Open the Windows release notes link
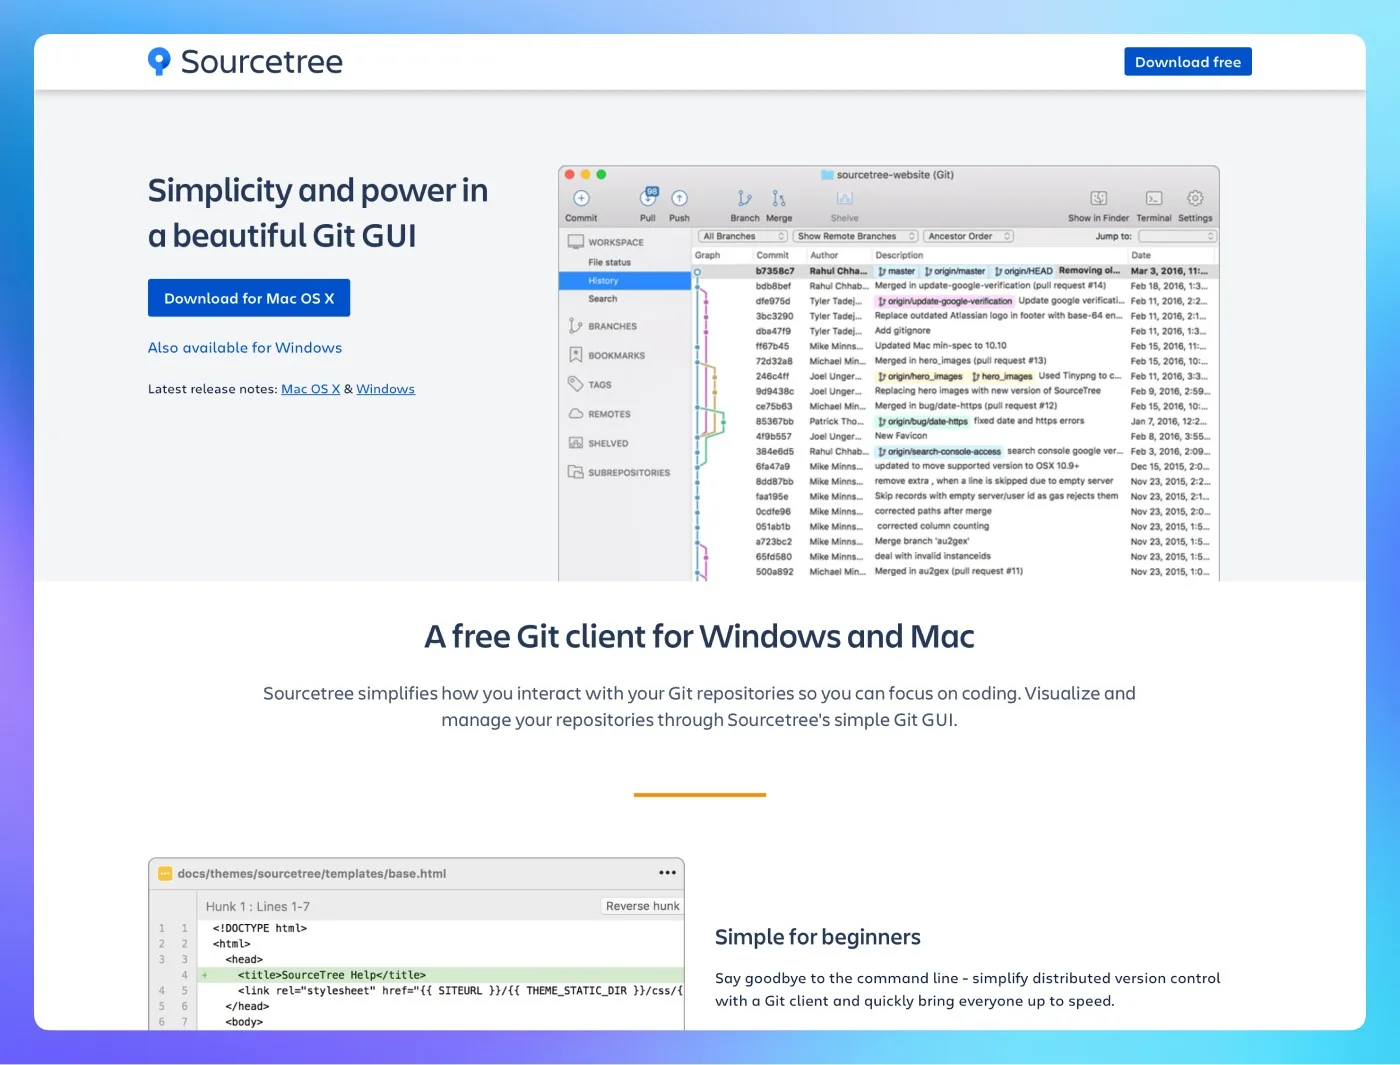The image size is (1400, 1065). pyautogui.click(x=385, y=389)
